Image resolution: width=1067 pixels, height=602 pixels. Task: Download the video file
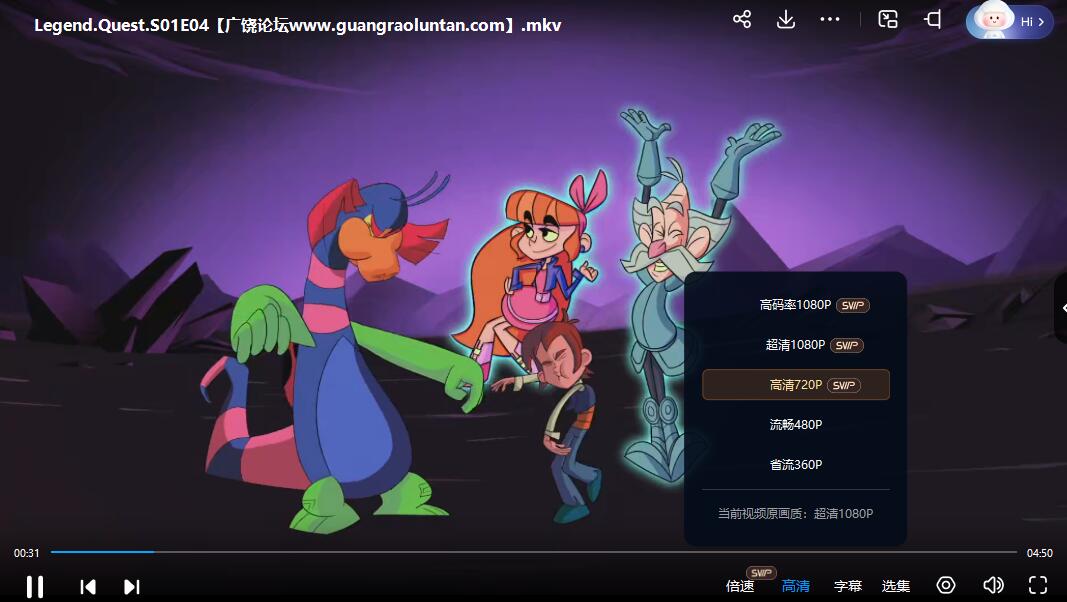click(786, 19)
